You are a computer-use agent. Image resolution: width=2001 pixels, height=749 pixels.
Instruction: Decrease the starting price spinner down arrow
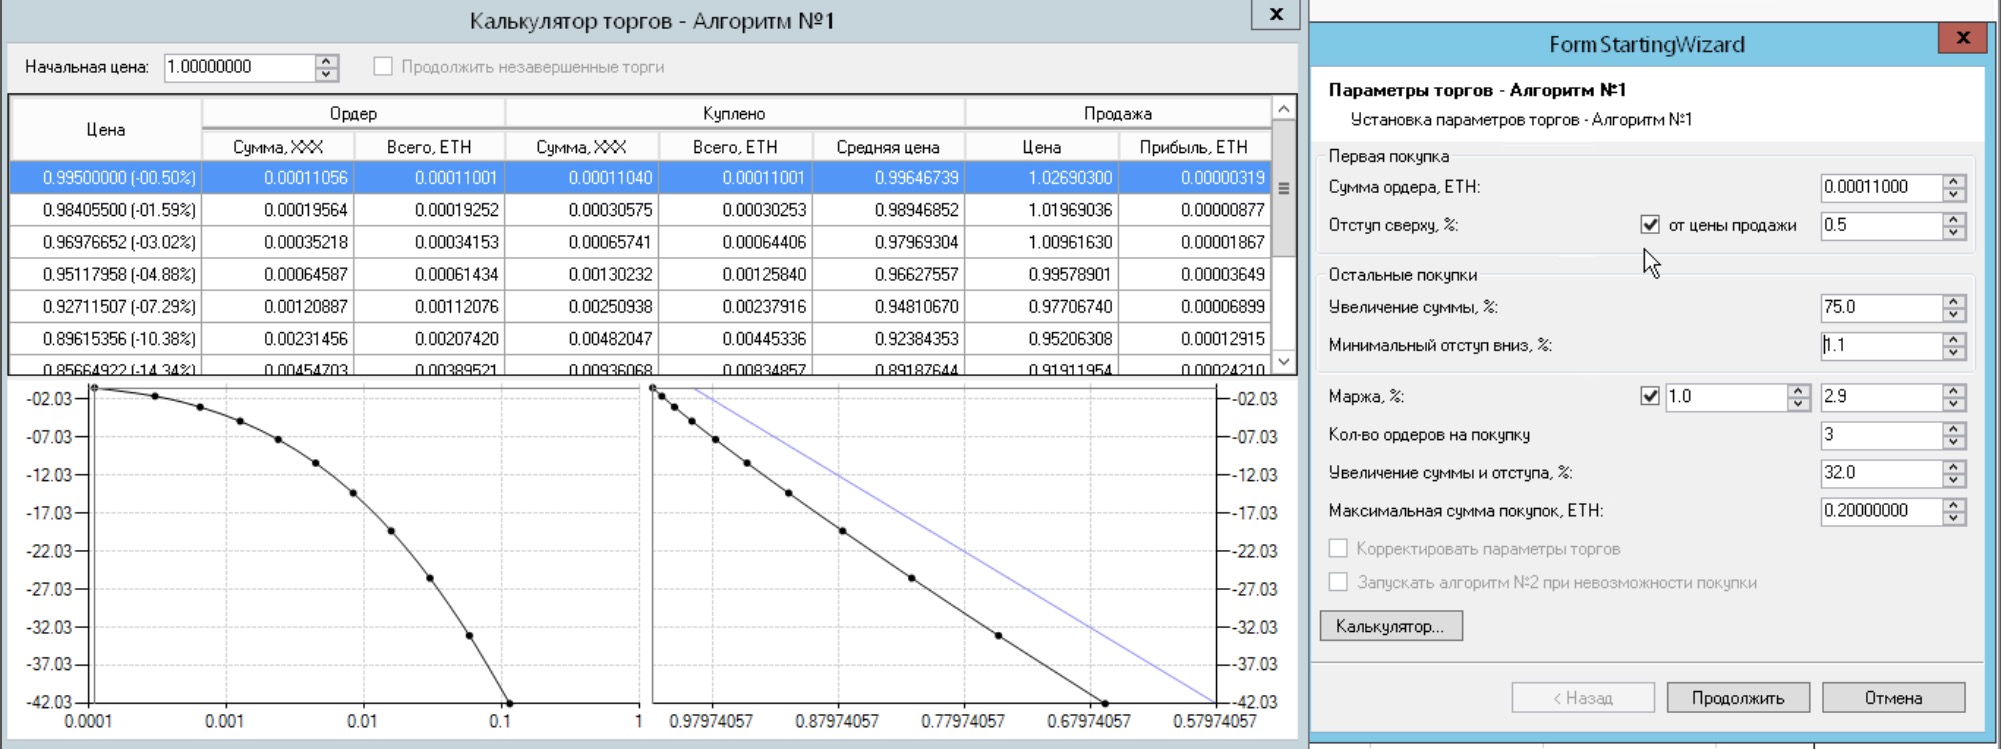[327, 74]
